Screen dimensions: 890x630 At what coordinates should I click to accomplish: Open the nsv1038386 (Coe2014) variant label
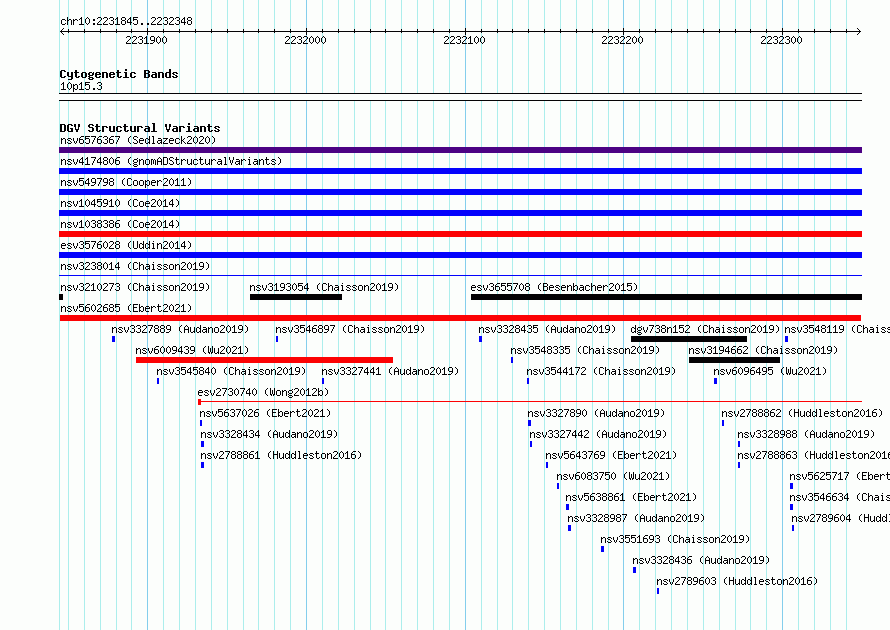(x=120, y=224)
